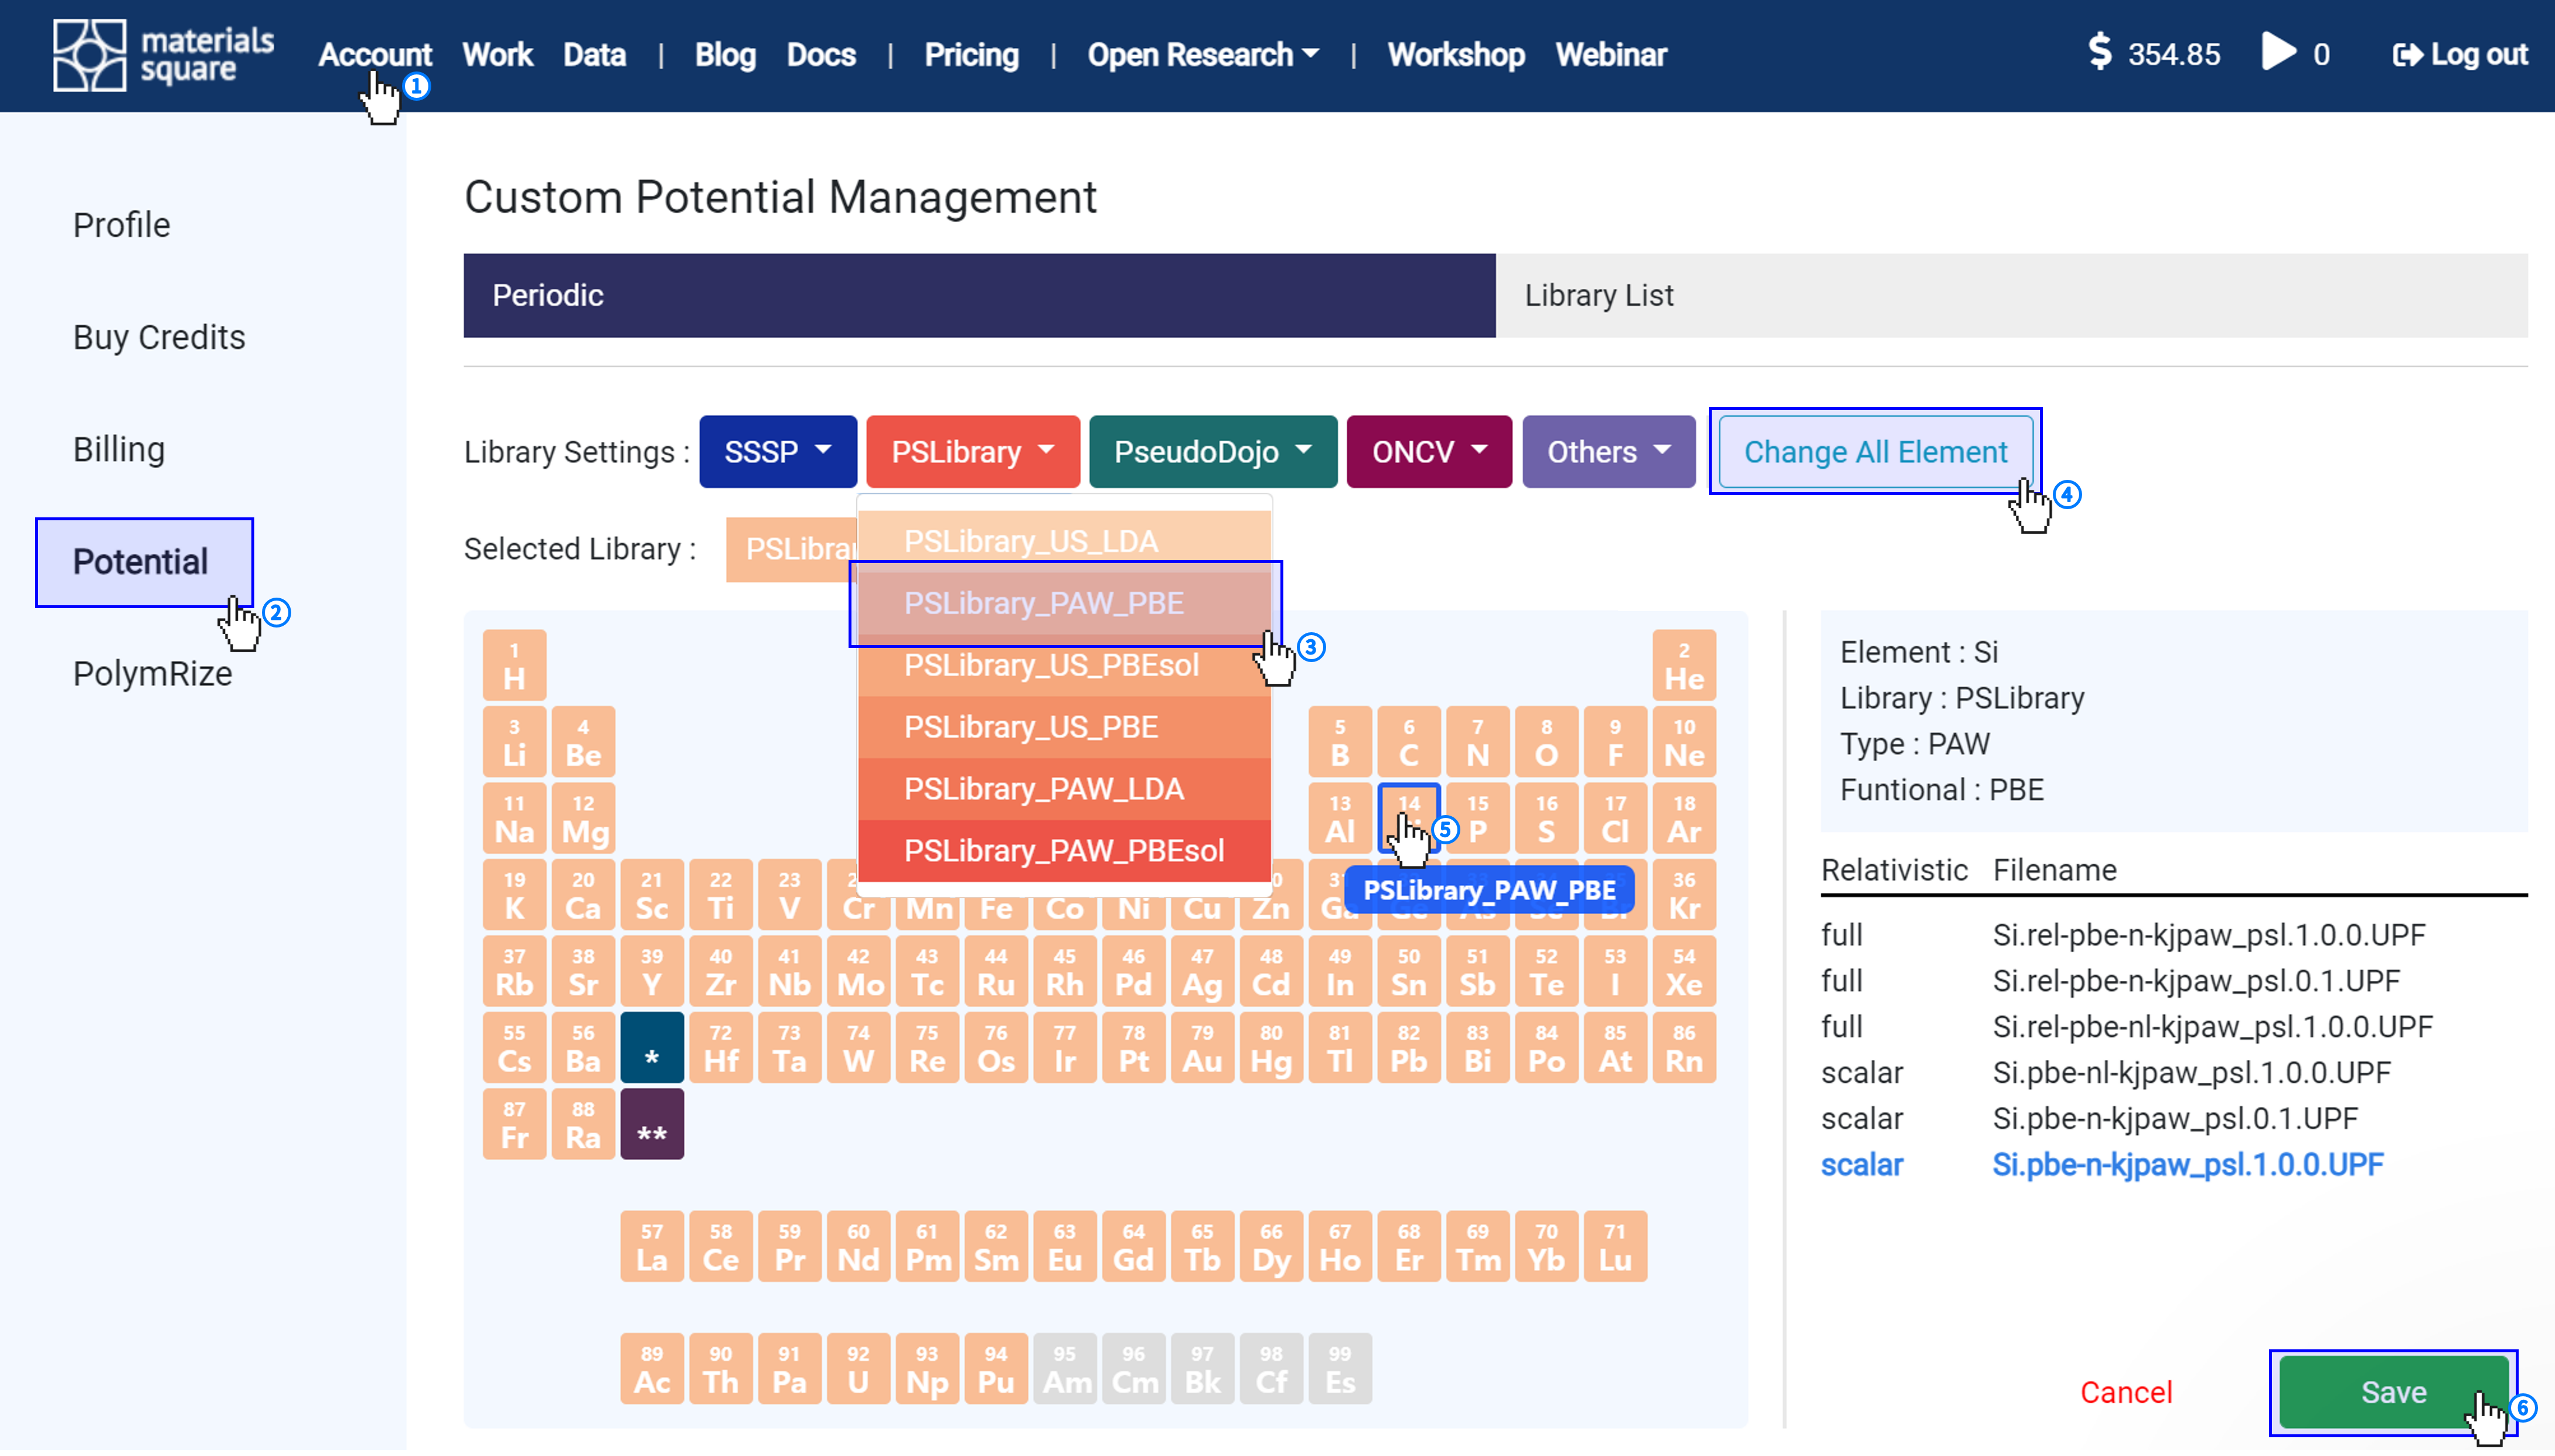
Task: Select oxygen (O) element tile
Action: (1546, 742)
